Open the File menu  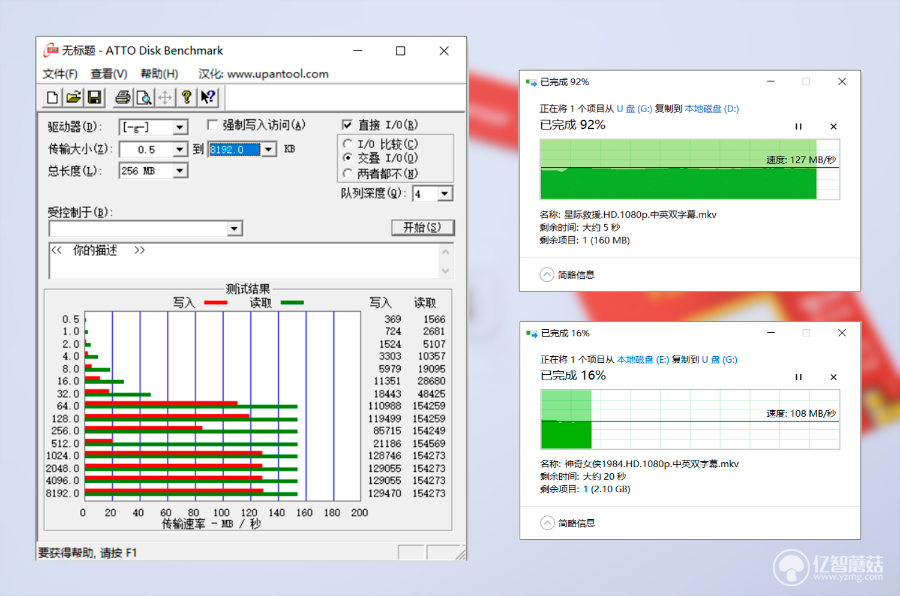(60, 74)
